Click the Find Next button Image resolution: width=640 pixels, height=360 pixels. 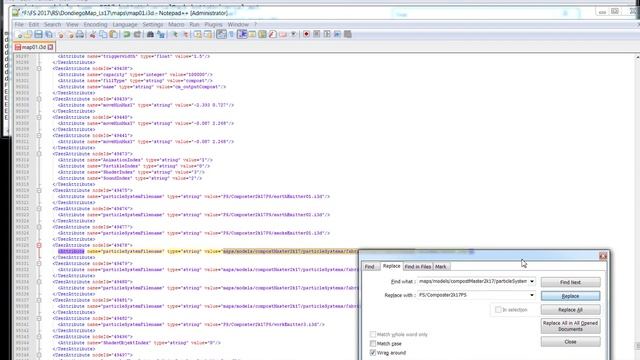click(570, 282)
